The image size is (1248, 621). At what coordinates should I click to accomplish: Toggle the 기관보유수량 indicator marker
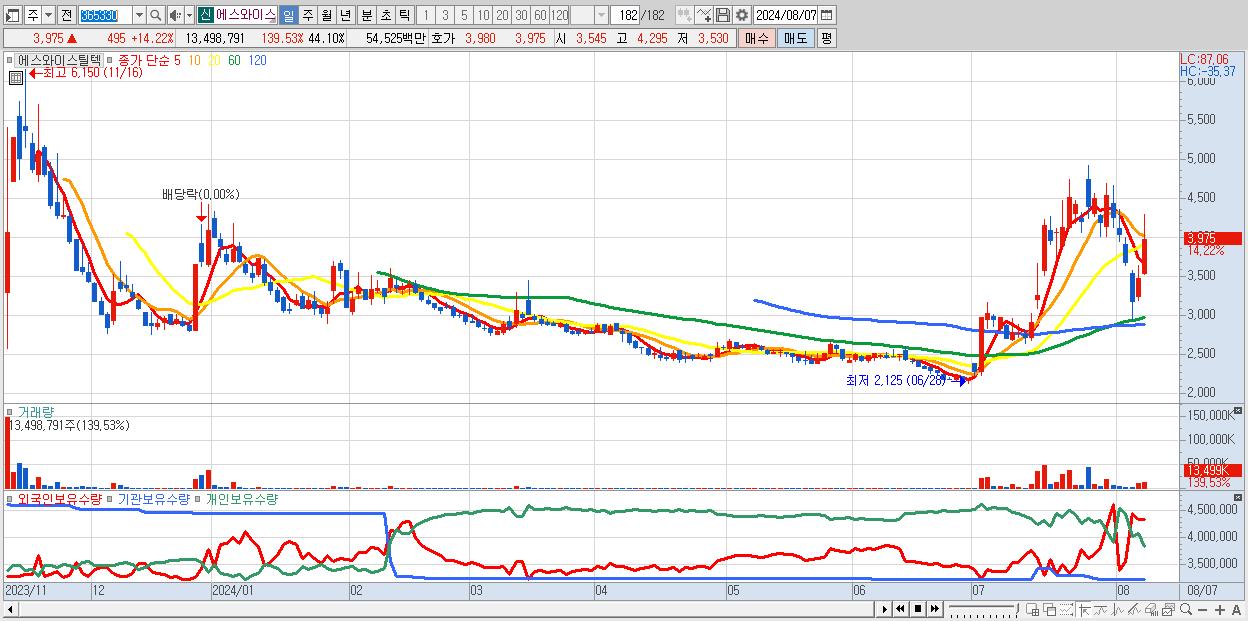tap(110, 498)
